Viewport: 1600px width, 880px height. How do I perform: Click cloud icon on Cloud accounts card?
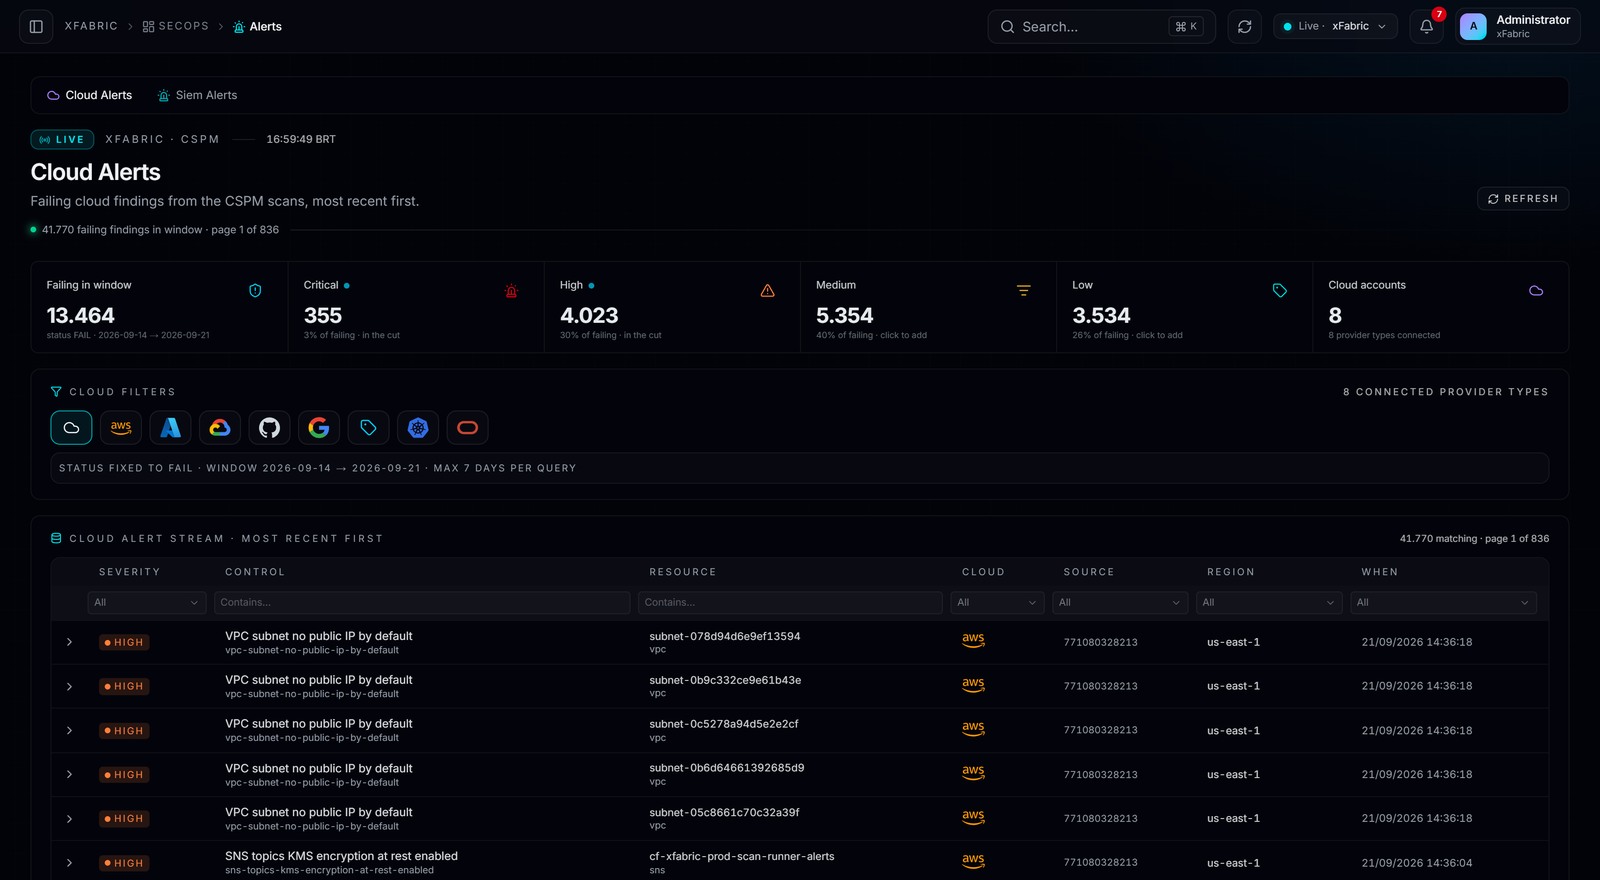tap(1536, 291)
